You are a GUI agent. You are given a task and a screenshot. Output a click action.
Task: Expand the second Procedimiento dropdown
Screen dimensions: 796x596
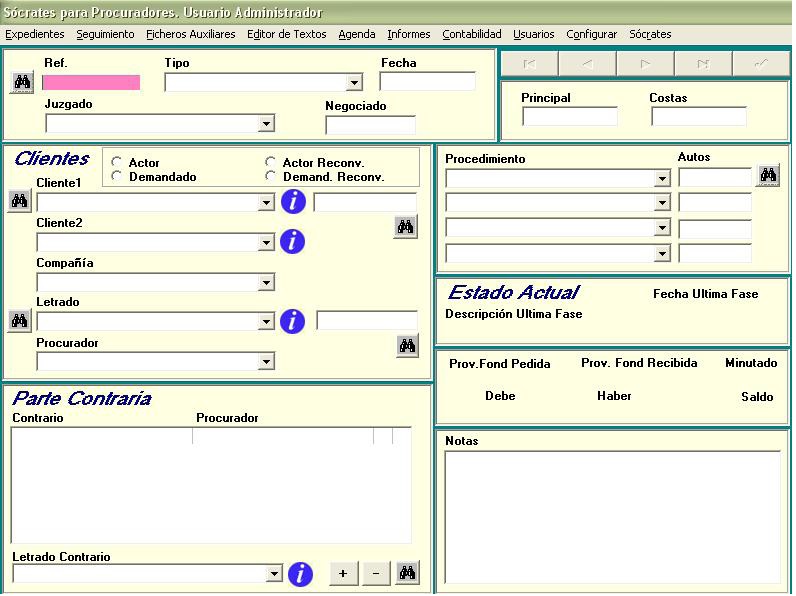(662, 203)
